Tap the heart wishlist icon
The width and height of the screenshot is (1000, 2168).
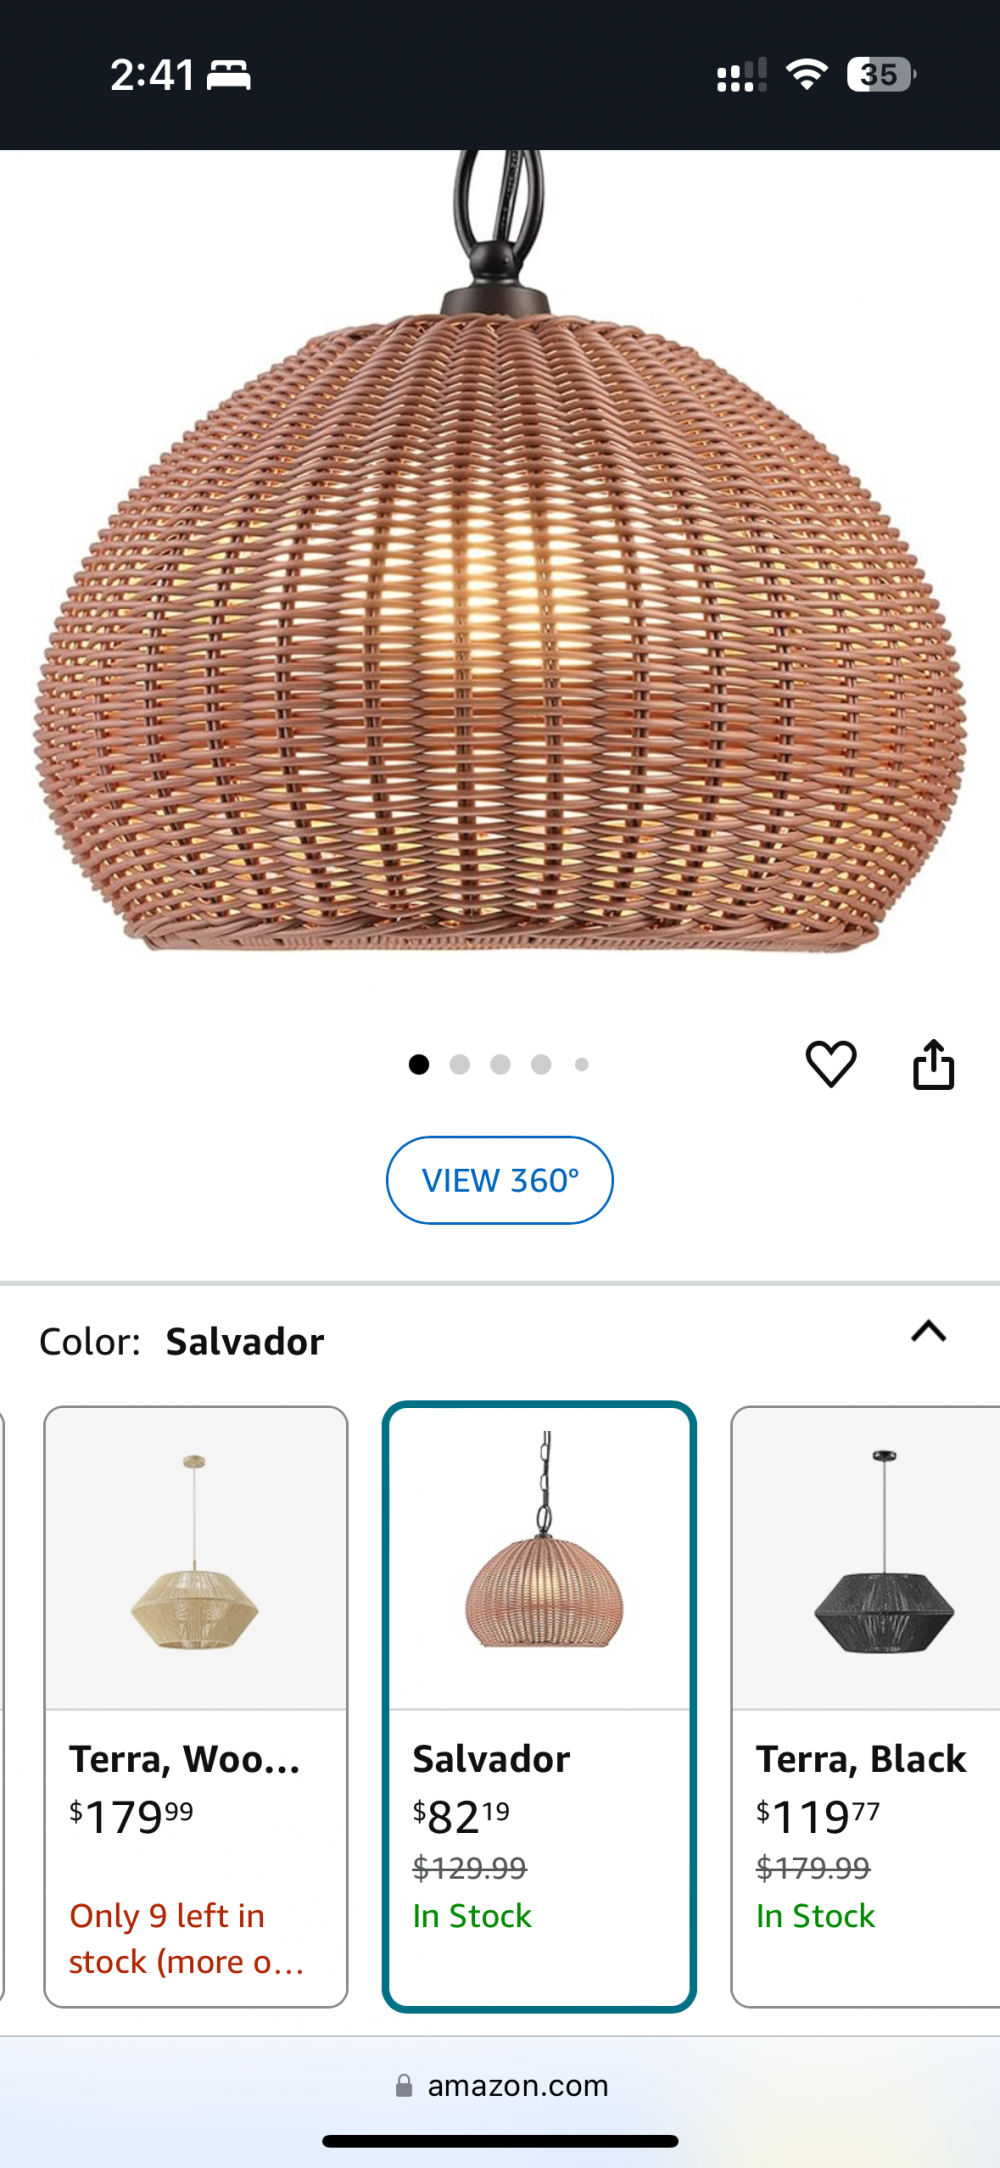(831, 1064)
